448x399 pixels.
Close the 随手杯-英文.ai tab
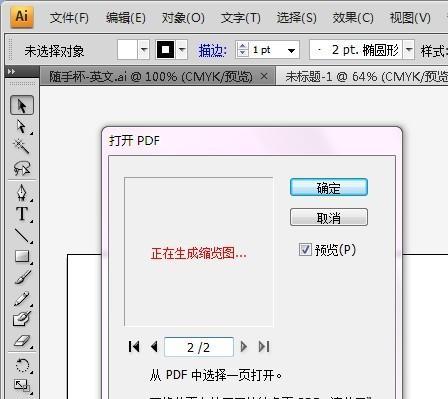pyautogui.click(x=264, y=76)
